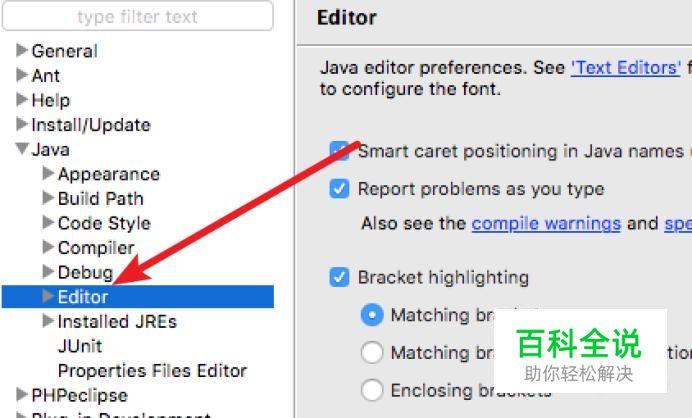
Task: Expand the Code Style triangle
Action: click(48, 223)
